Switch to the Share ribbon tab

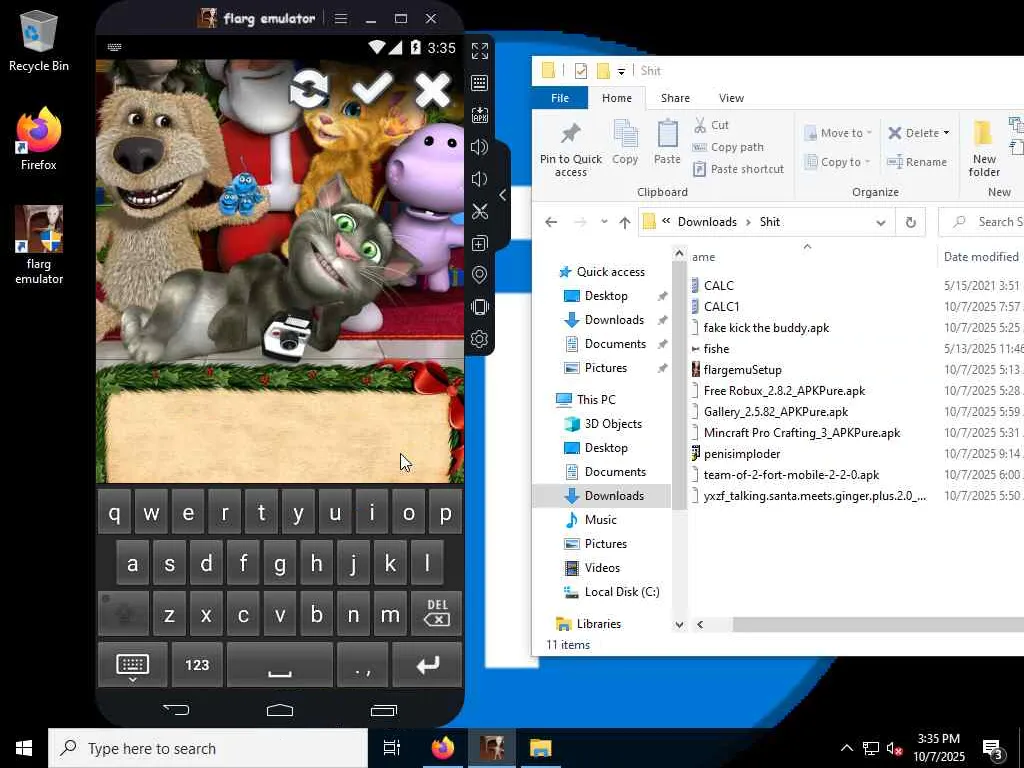point(675,98)
